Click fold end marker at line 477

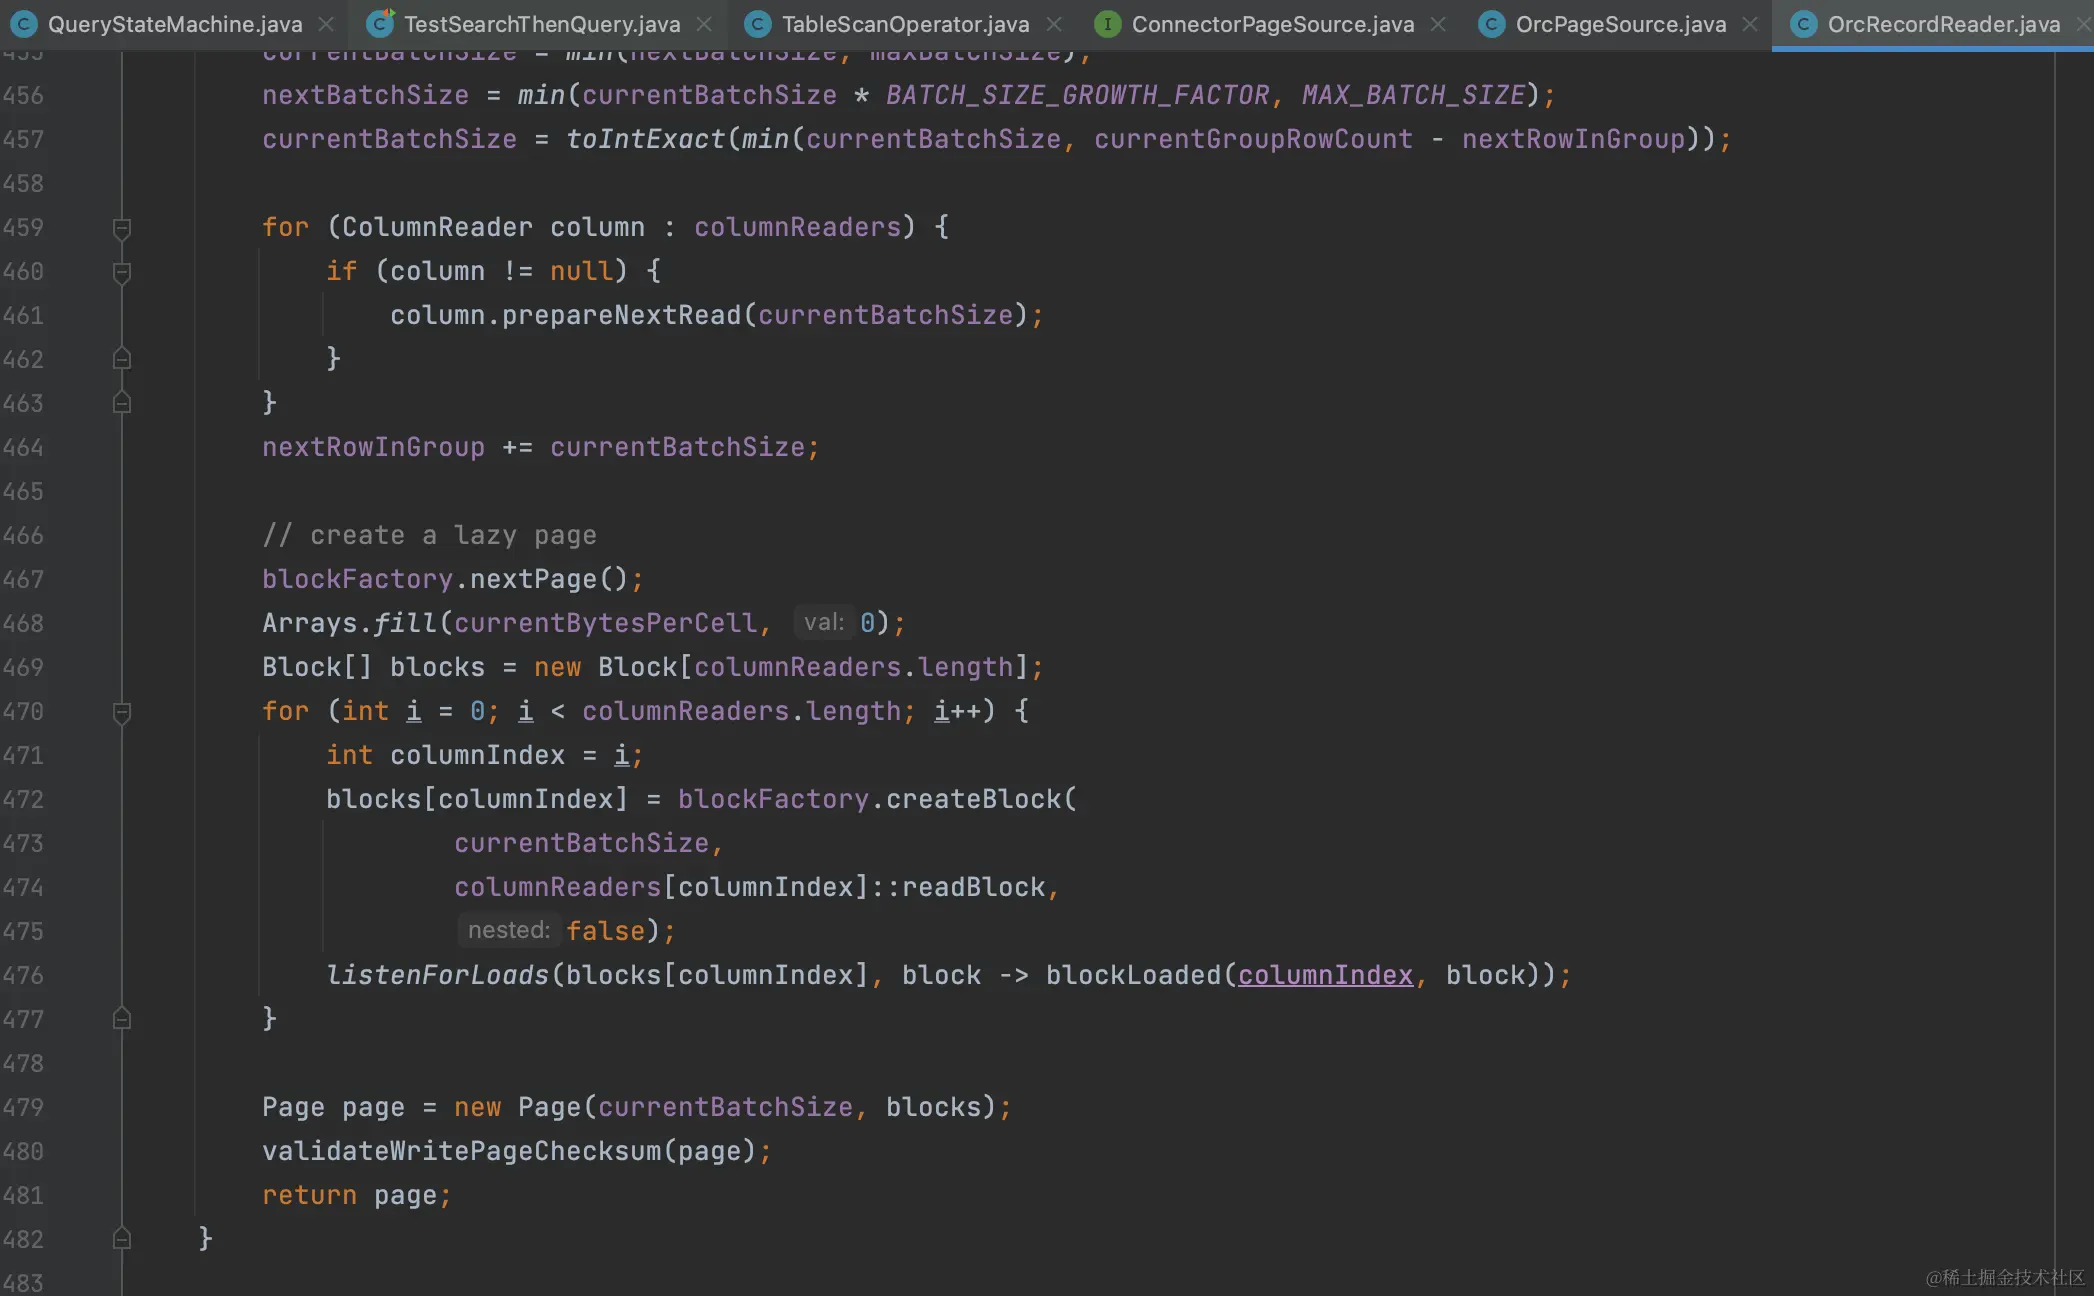[x=122, y=1019]
